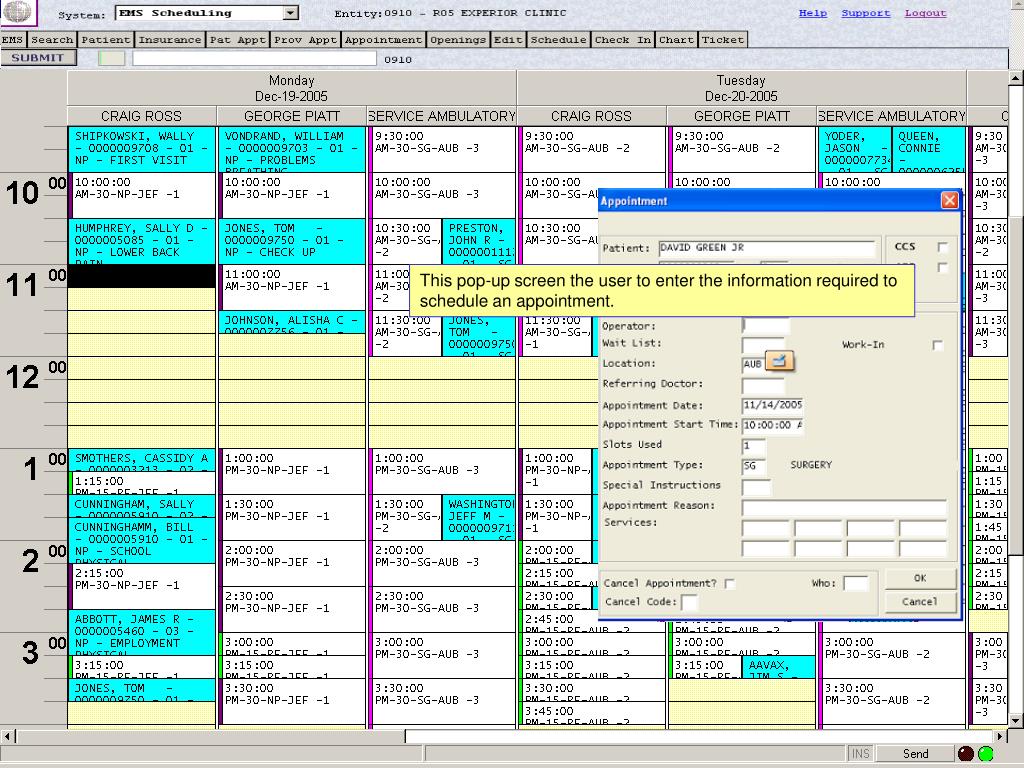Click the Cancel Code field
The image size is (1024, 768).
(689, 601)
